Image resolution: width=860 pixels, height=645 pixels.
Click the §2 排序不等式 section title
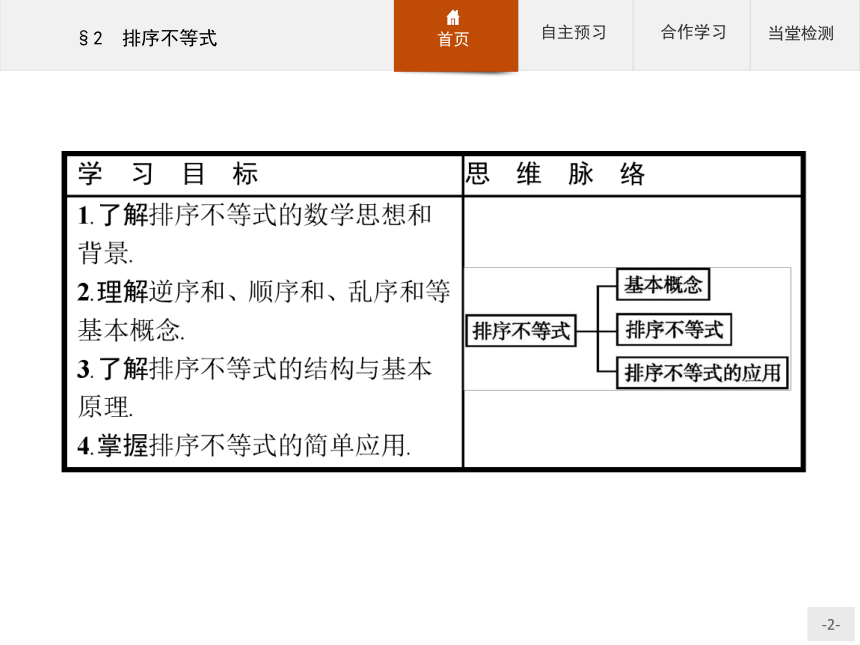(x=148, y=38)
